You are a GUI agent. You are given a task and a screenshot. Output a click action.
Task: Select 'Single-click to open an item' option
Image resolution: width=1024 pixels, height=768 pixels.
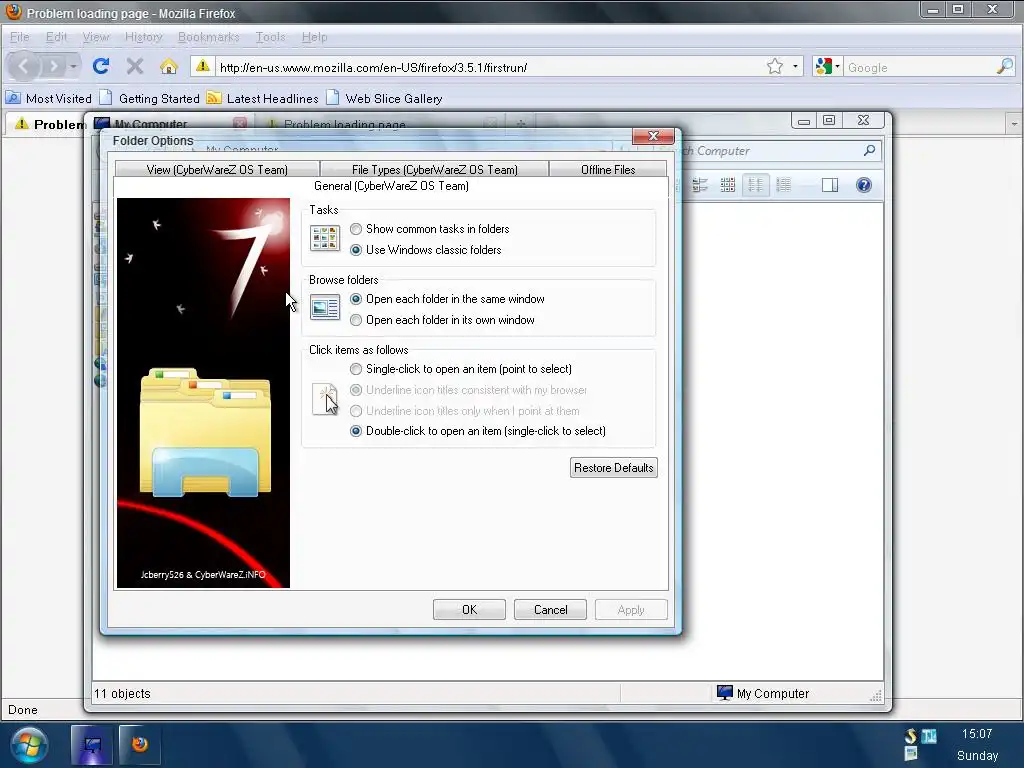click(356, 369)
